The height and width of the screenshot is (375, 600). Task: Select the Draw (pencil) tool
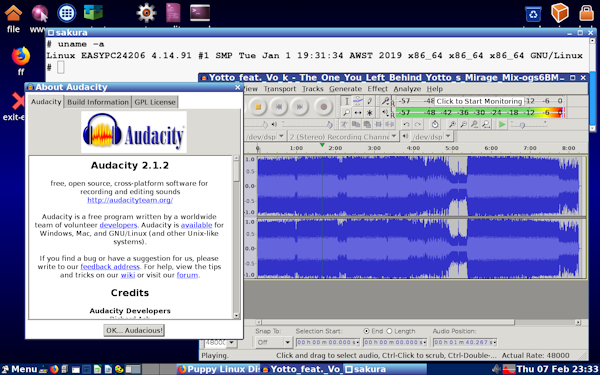coord(369,101)
